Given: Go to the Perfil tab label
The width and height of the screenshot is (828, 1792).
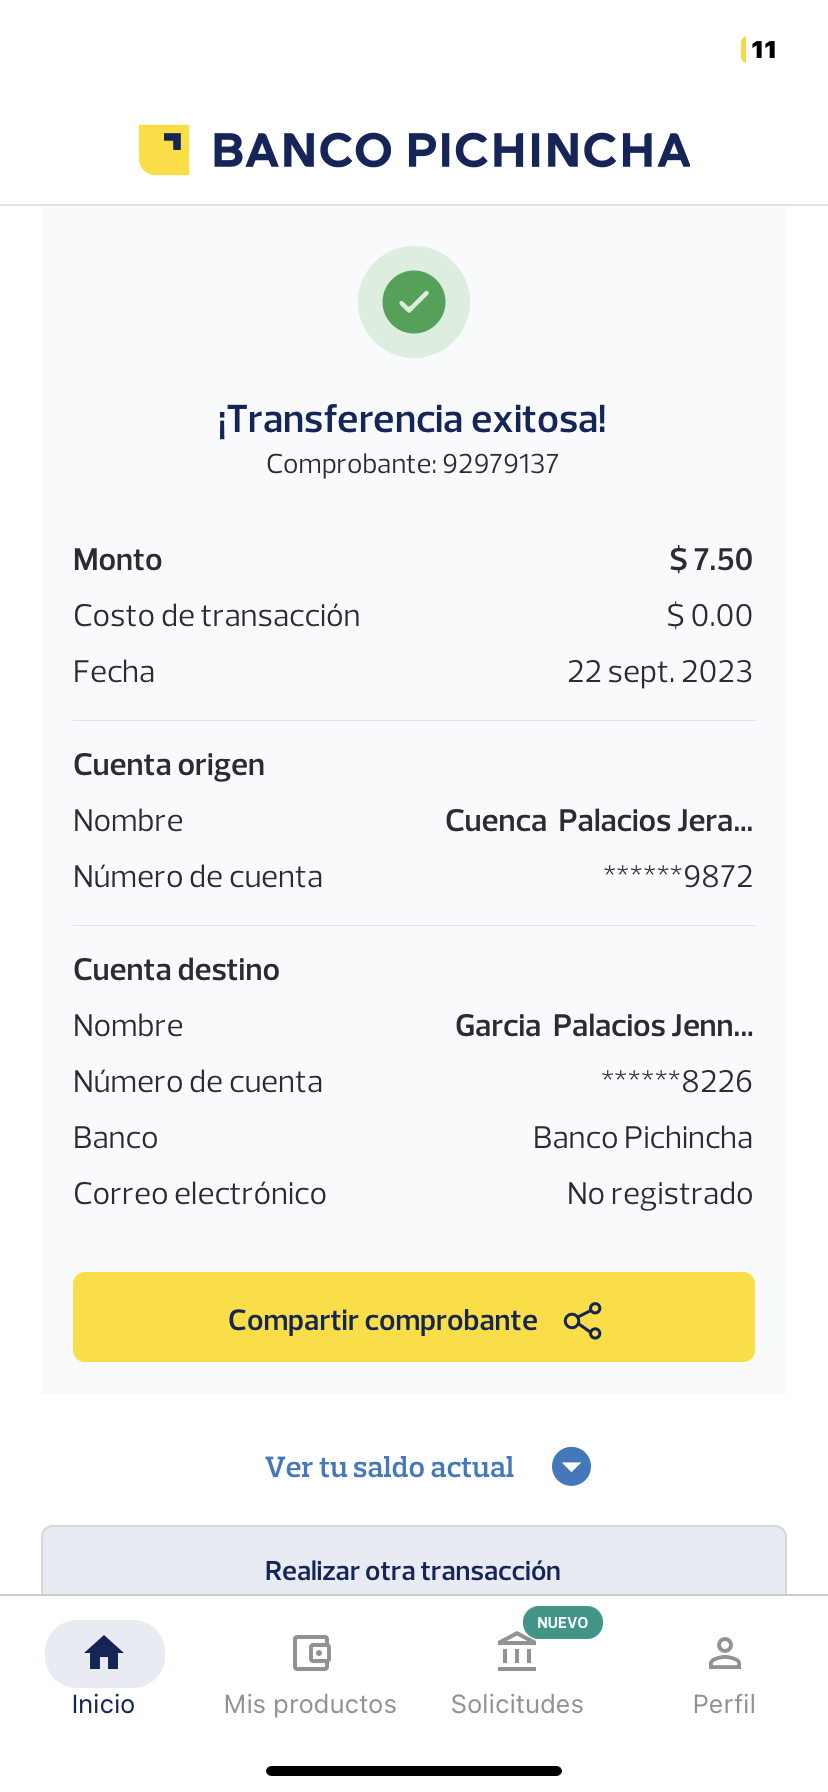Looking at the screenshot, I should pyautogui.click(x=724, y=1704).
